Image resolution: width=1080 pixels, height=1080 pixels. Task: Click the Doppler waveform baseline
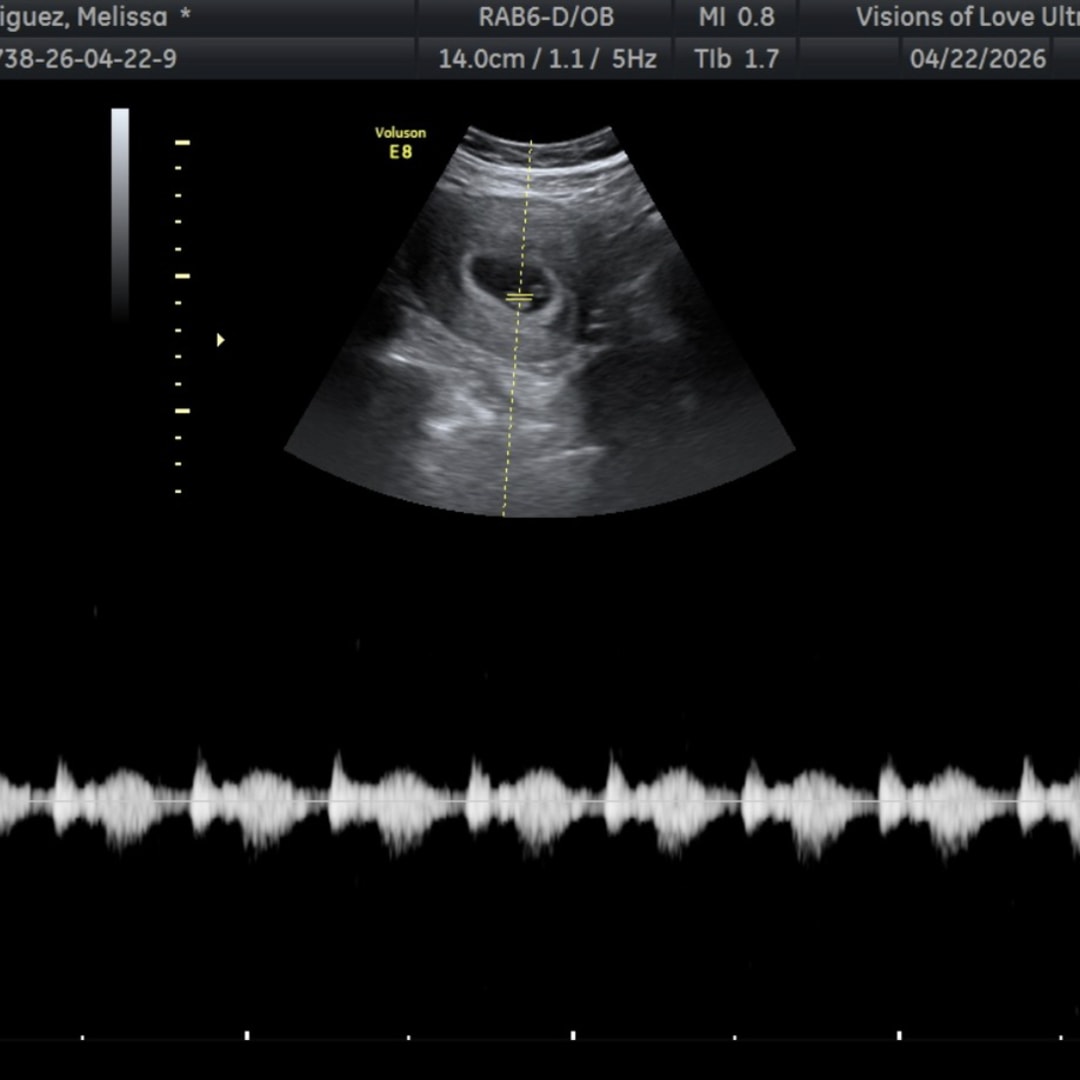tap(540, 802)
